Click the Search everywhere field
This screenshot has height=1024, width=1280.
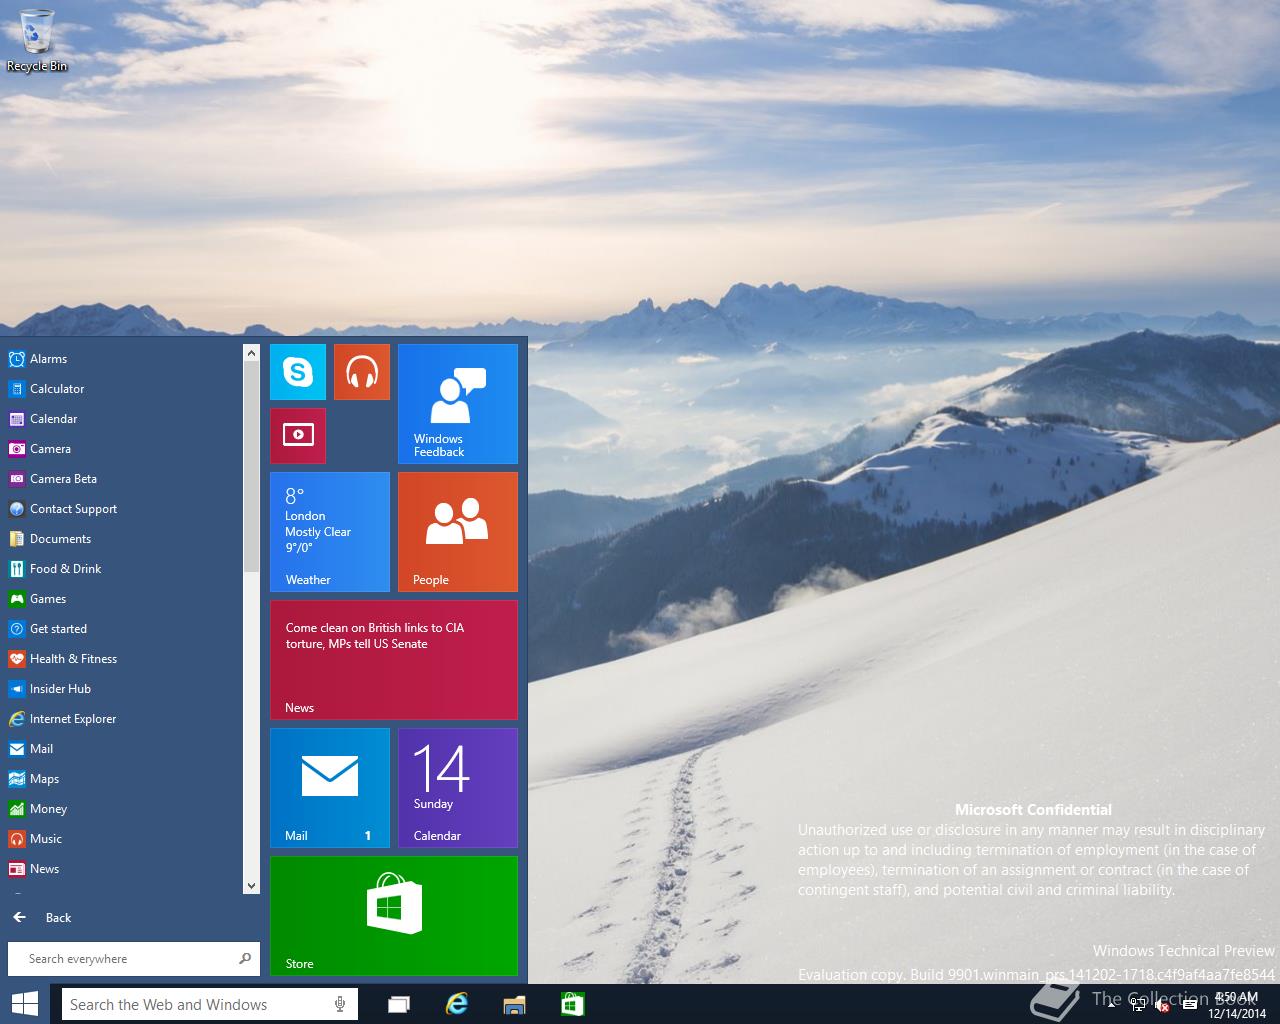134,958
